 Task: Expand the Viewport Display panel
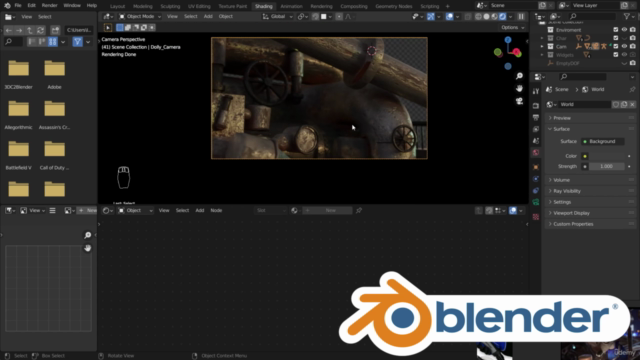590,213
